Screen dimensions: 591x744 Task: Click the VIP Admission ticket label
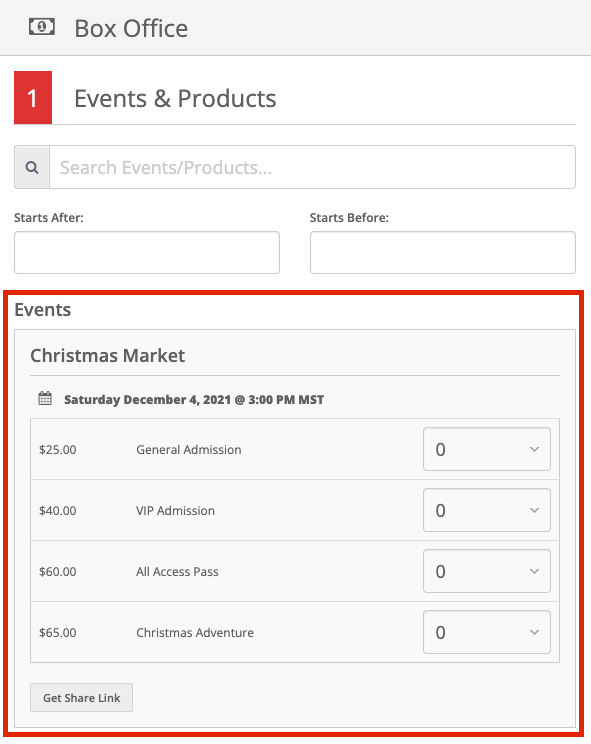175,511
